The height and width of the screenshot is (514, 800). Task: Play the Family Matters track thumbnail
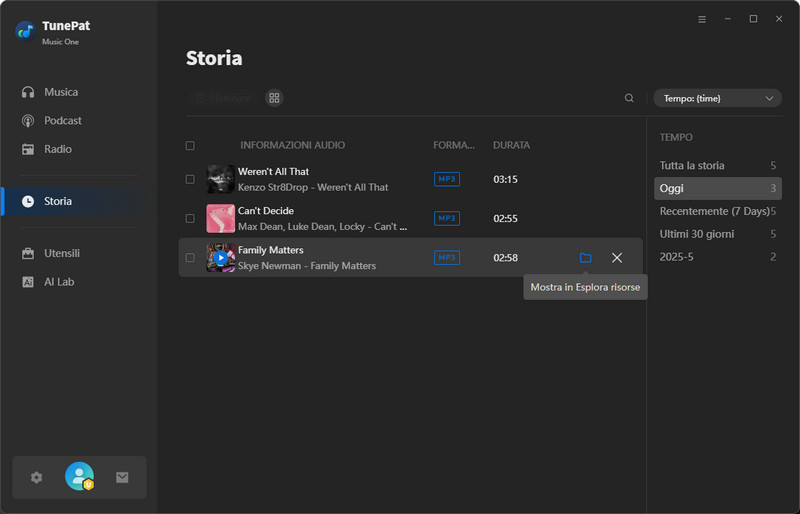[x=221, y=258]
